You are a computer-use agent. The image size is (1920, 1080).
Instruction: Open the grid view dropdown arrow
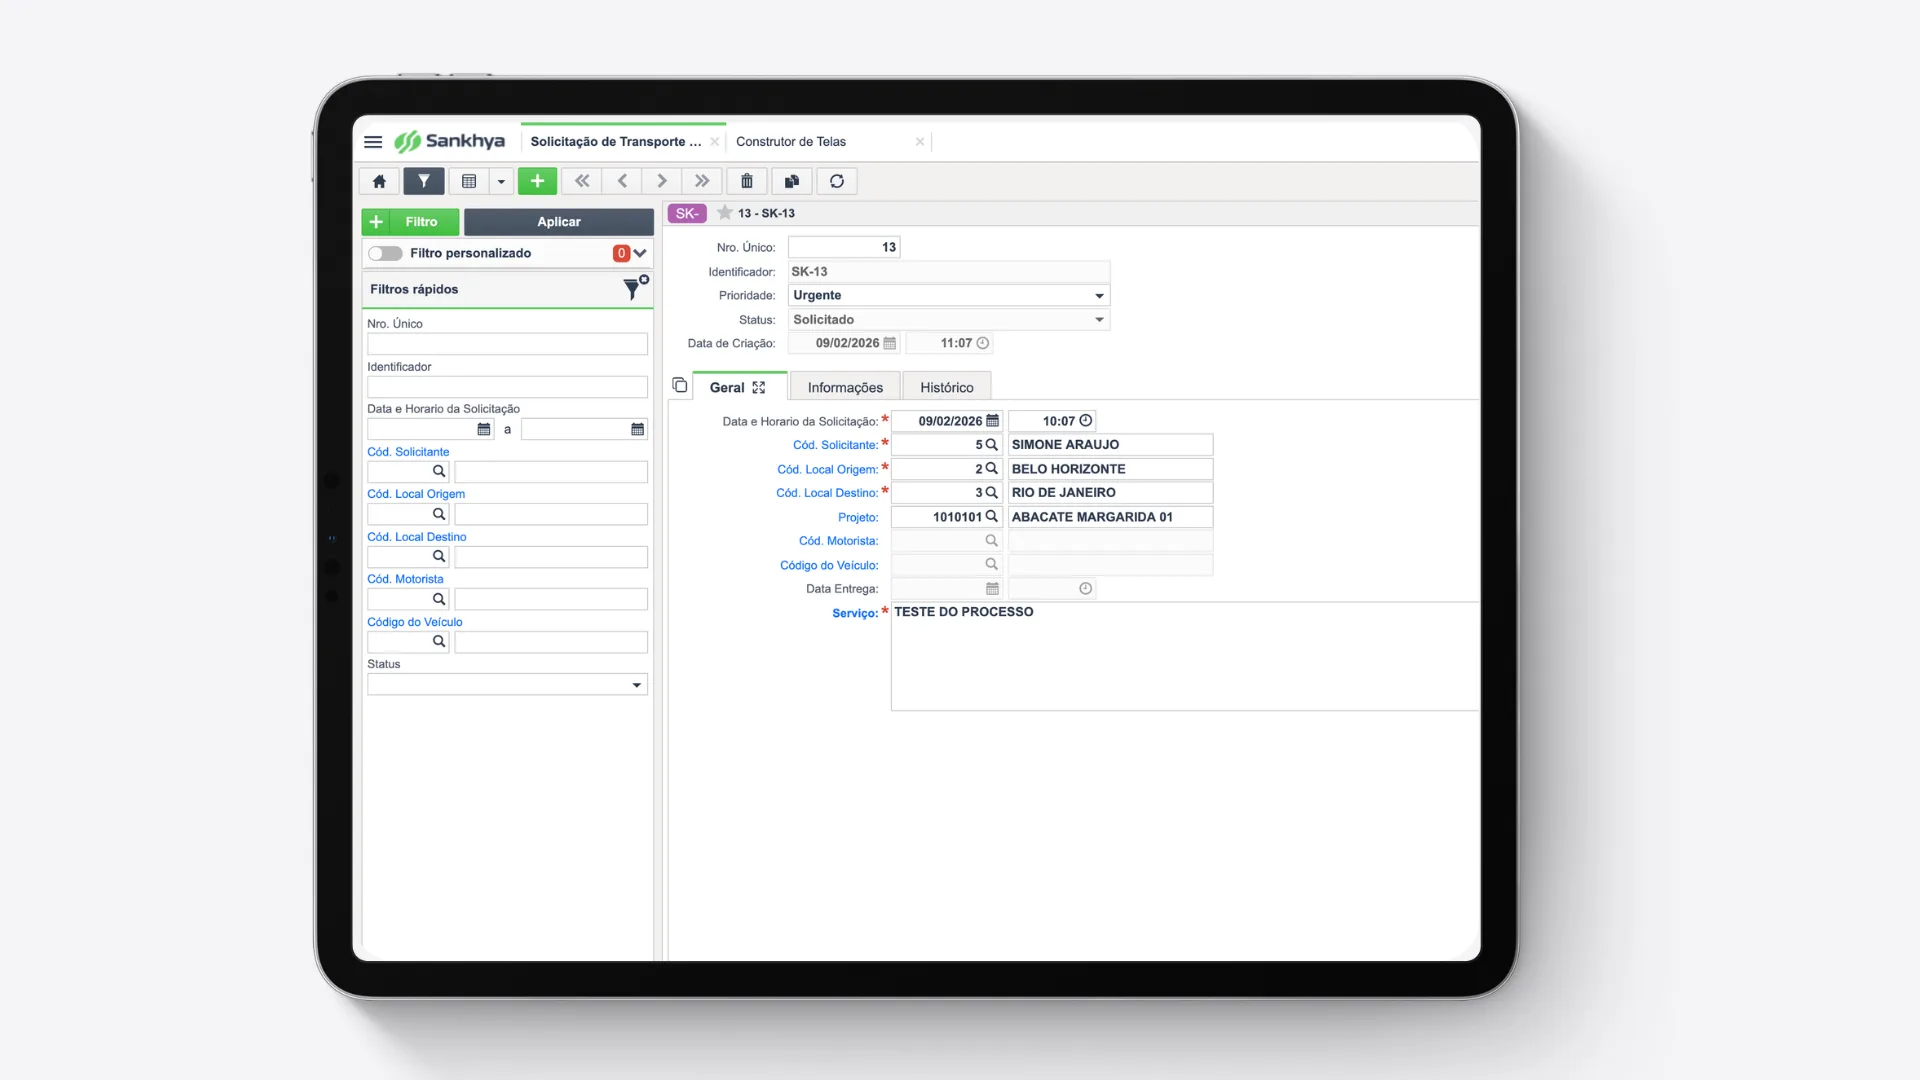[x=501, y=181]
